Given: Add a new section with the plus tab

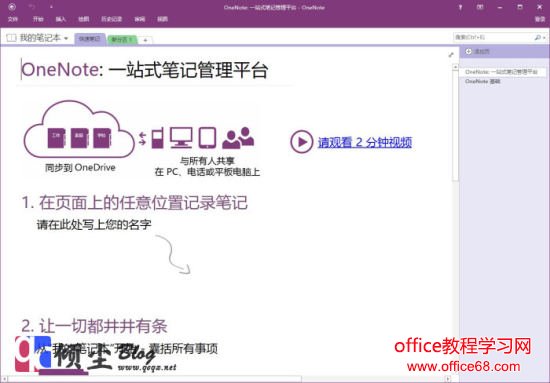Looking at the screenshot, I should tap(145, 40).
